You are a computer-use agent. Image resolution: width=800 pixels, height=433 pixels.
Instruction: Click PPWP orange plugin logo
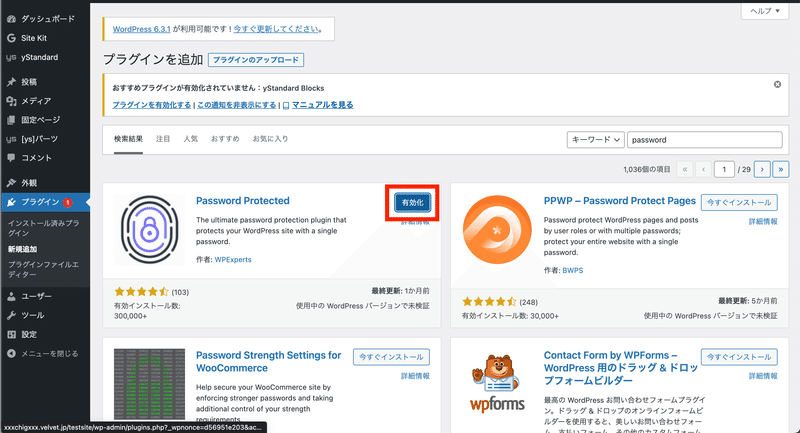[497, 230]
